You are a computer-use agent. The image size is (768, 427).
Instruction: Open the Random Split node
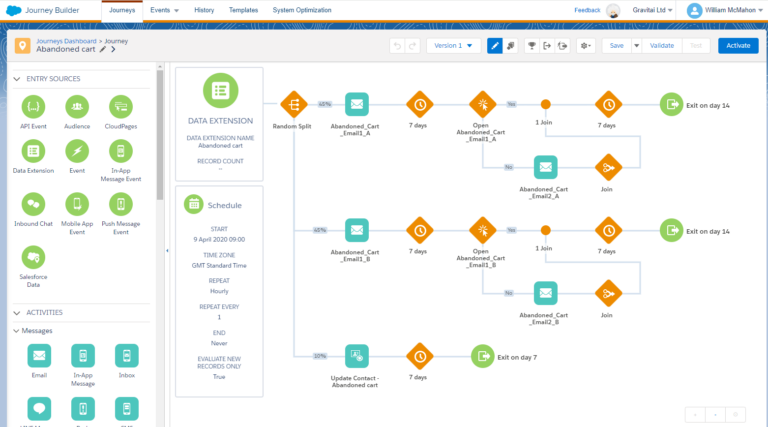(x=293, y=104)
